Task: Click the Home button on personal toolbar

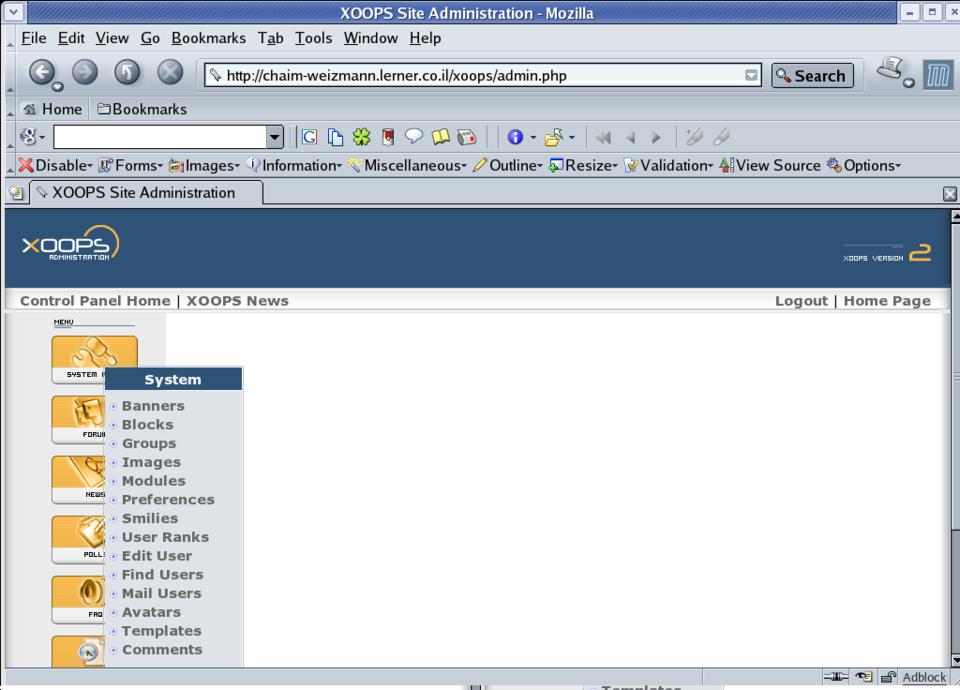Action: tap(53, 109)
